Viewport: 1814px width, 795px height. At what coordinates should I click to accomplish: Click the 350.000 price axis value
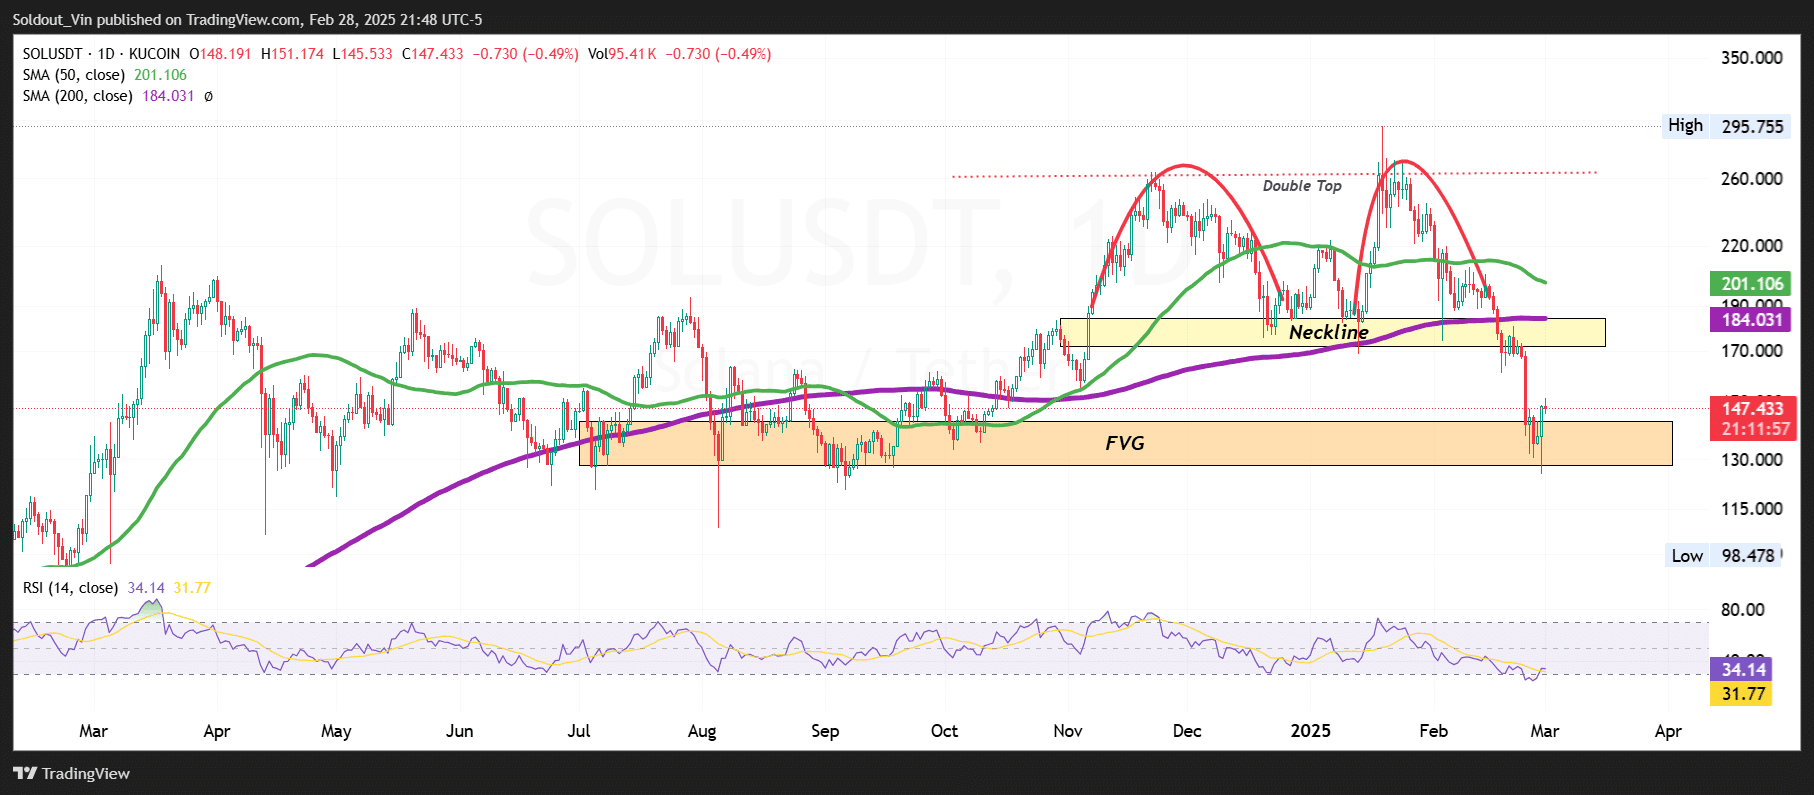click(1751, 58)
